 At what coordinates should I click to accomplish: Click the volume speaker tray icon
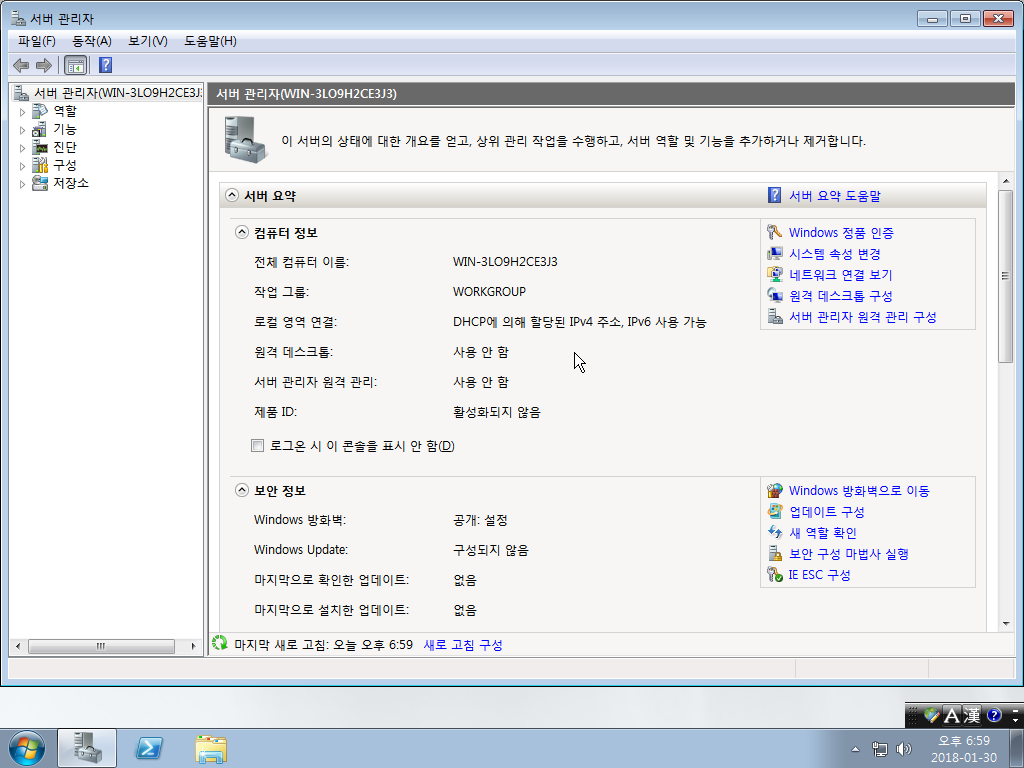(x=904, y=749)
